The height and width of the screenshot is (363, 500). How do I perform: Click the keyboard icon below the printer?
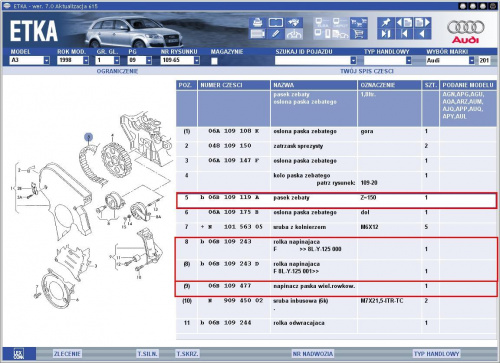tap(257, 34)
